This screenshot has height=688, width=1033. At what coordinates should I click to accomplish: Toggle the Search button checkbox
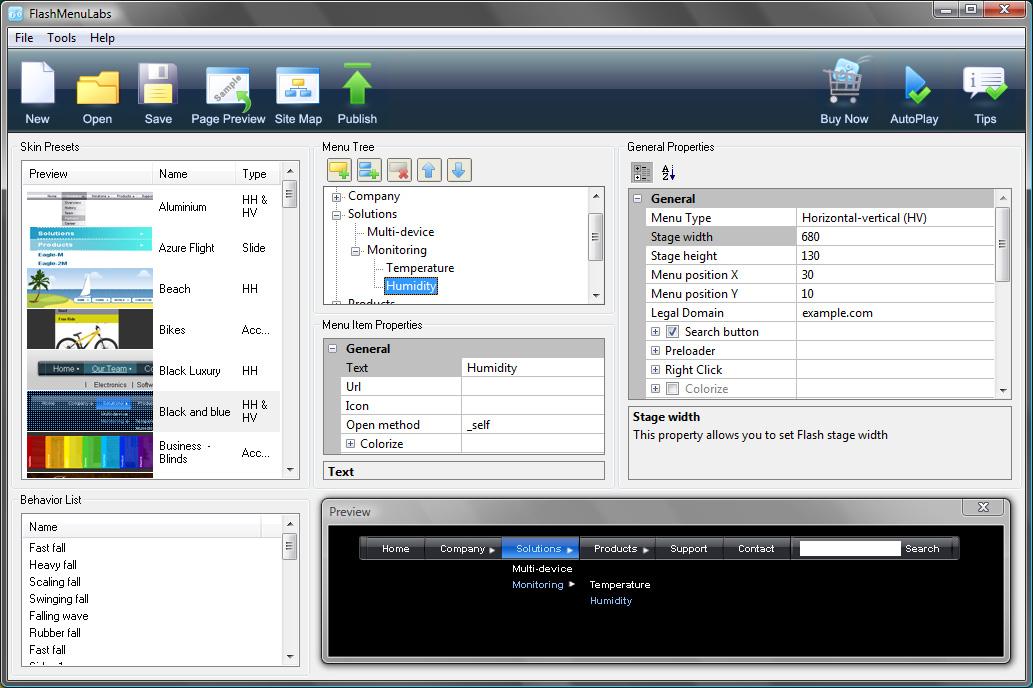[x=673, y=332]
